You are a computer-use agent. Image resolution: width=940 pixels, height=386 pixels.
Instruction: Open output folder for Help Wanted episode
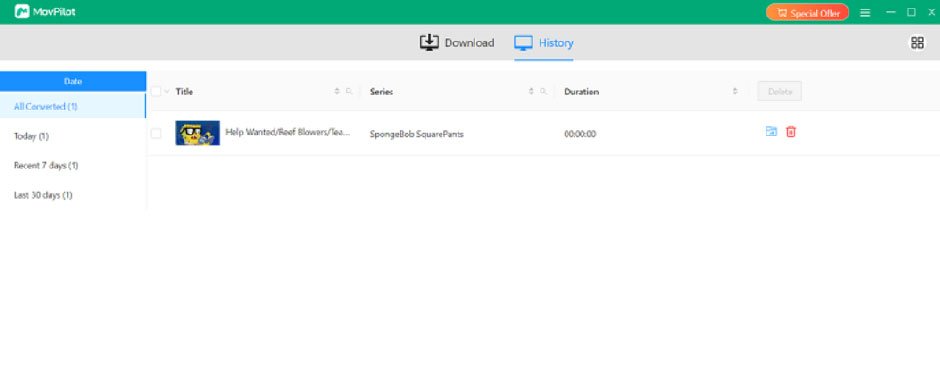tap(772, 131)
